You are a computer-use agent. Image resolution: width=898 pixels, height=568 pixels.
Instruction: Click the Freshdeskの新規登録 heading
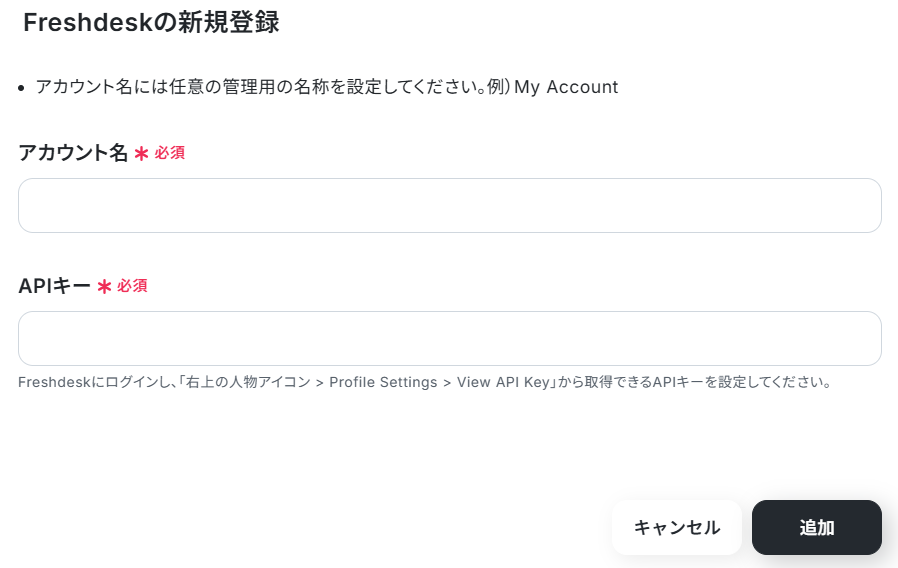(x=151, y=23)
